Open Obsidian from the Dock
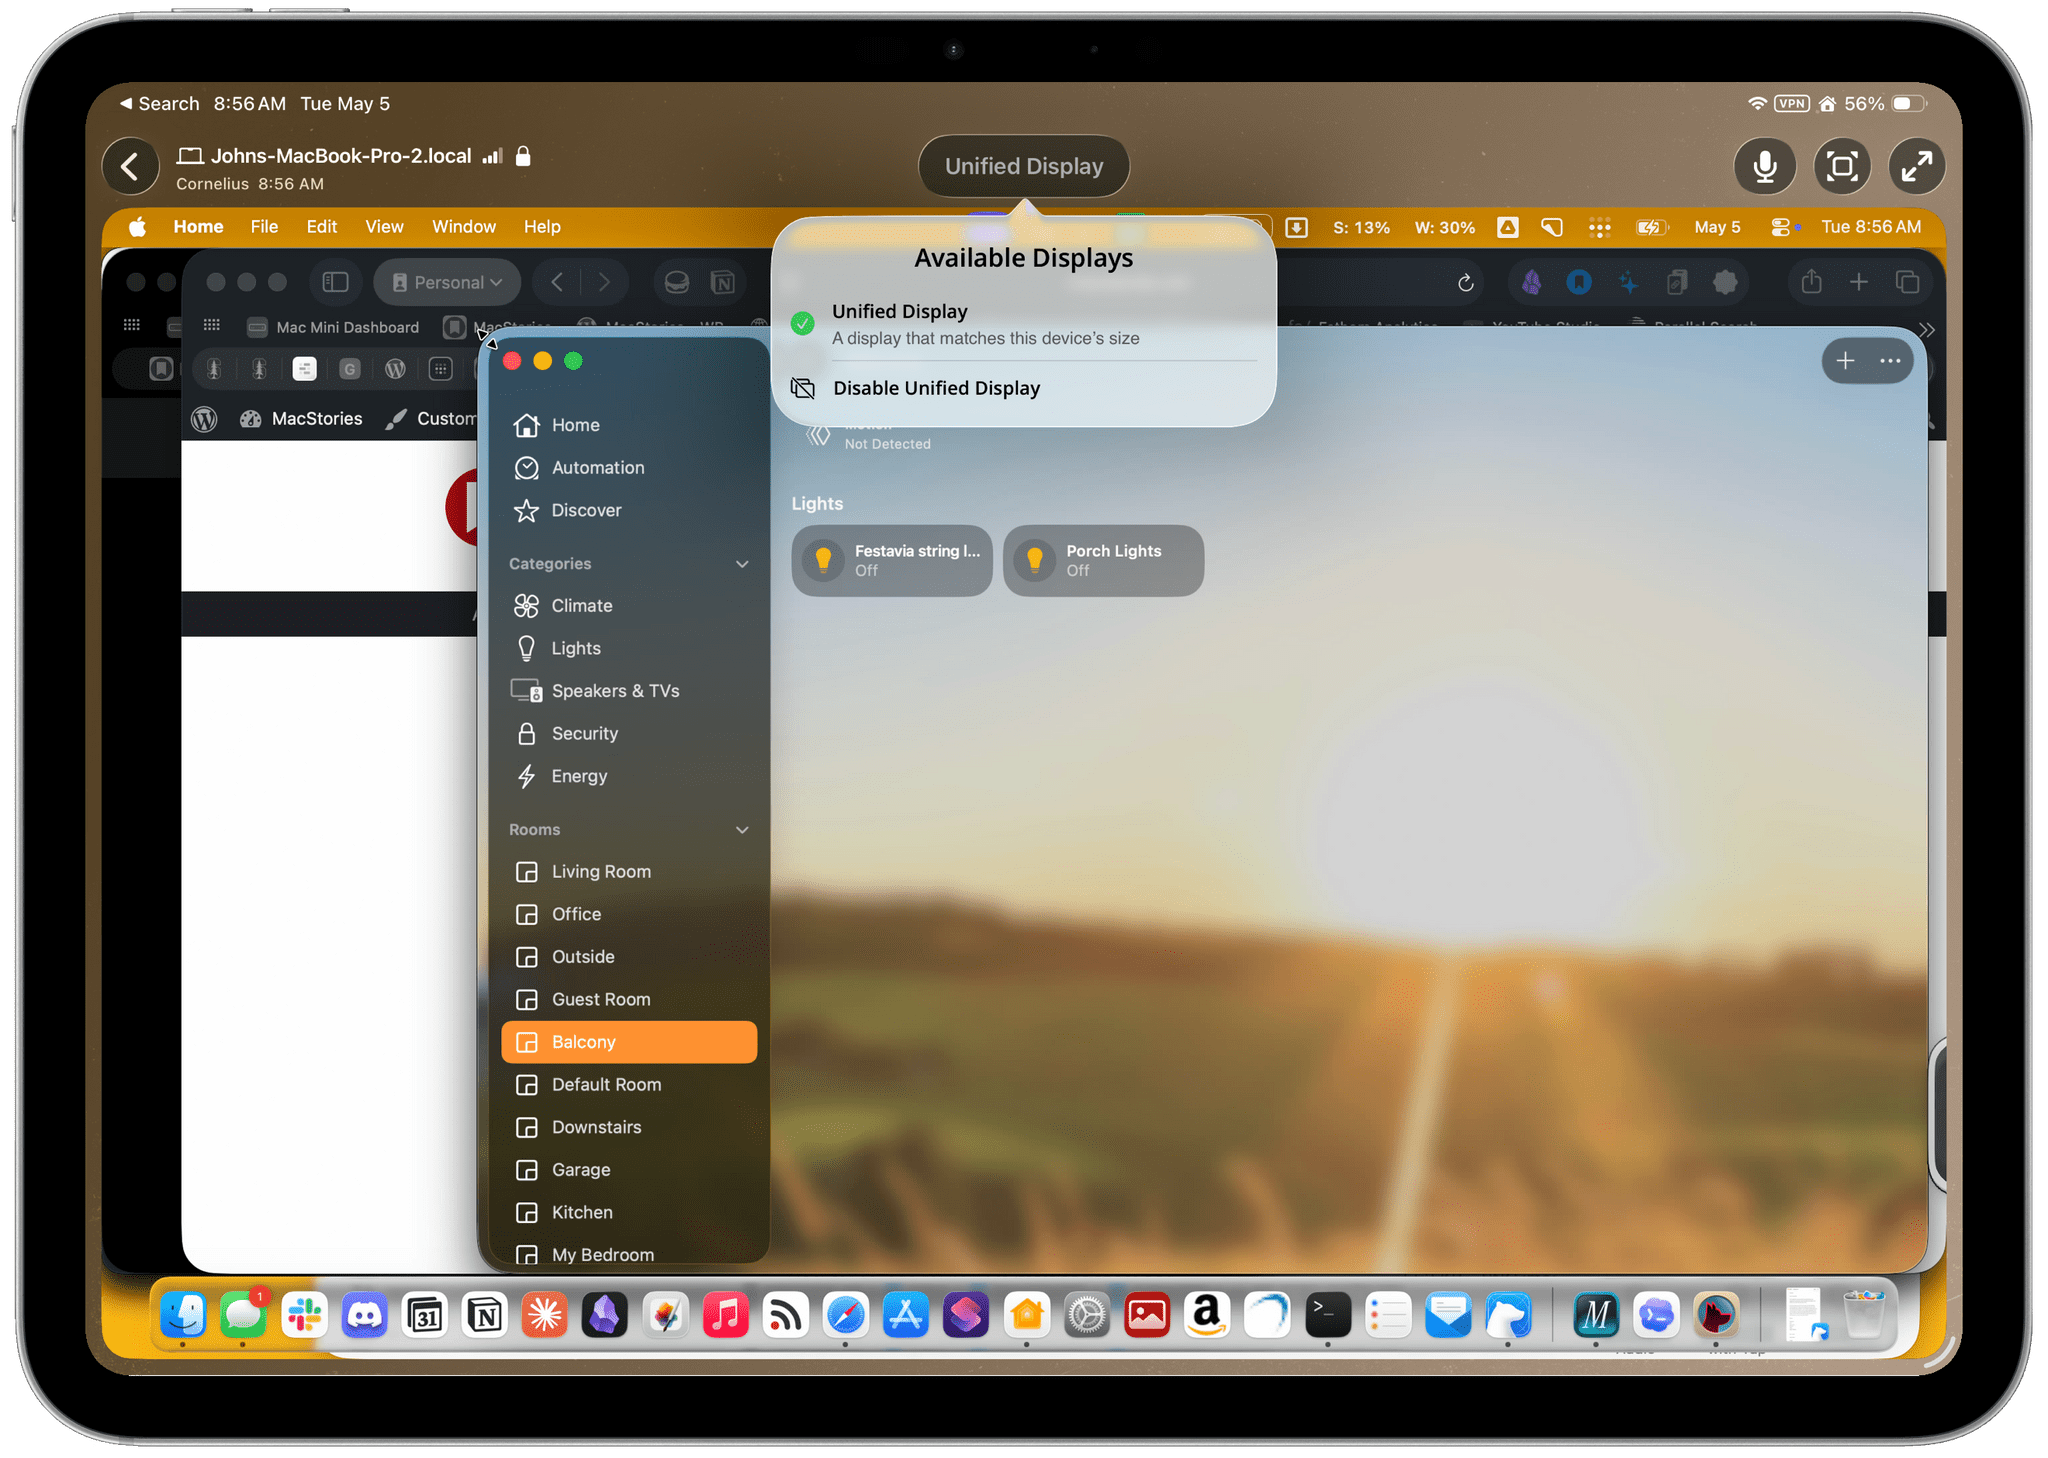Viewport: 2048px width, 1458px height. point(605,1315)
